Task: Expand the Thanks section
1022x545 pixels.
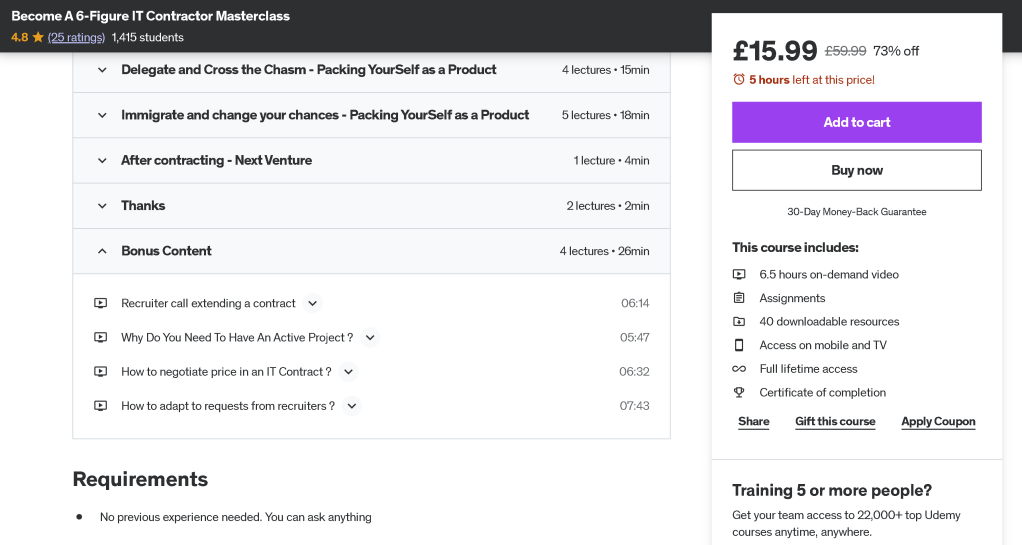Action: pyautogui.click(x=372, y=206)
